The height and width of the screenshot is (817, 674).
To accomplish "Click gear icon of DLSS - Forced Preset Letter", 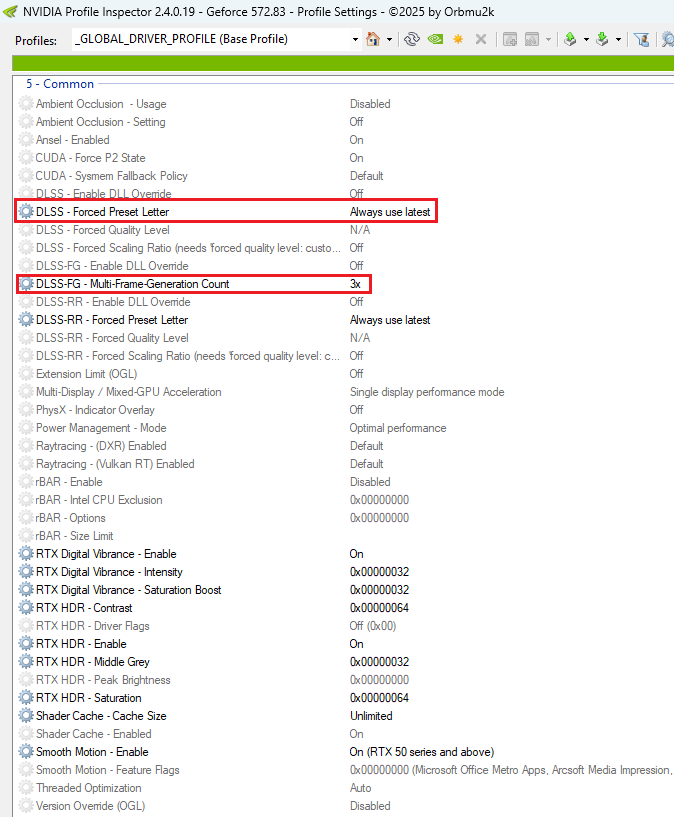I will [x=26, y=212].
